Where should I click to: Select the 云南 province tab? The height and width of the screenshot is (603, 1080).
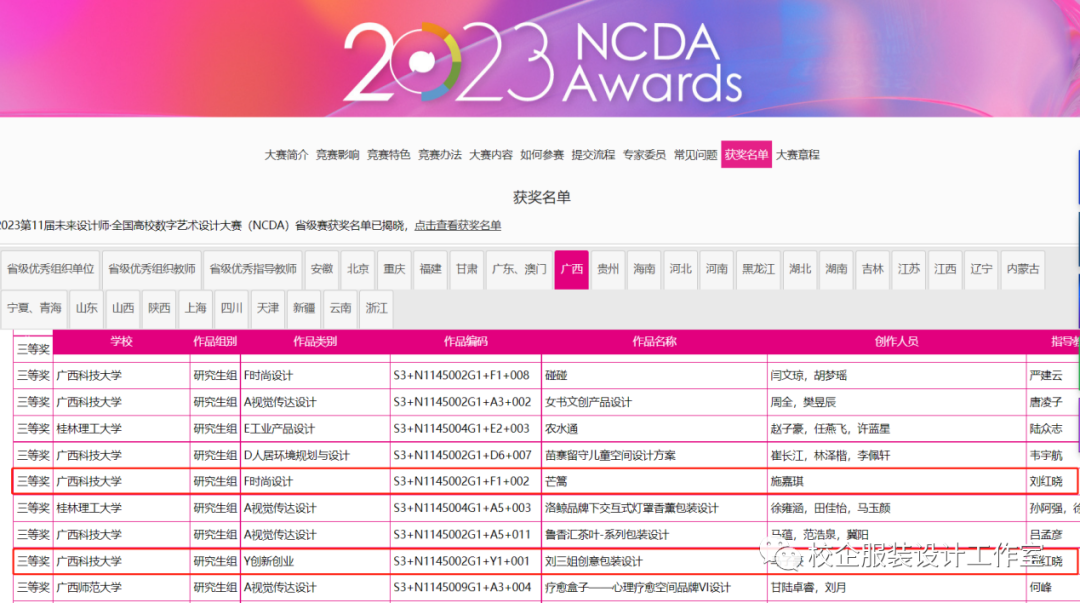(340, 308)
